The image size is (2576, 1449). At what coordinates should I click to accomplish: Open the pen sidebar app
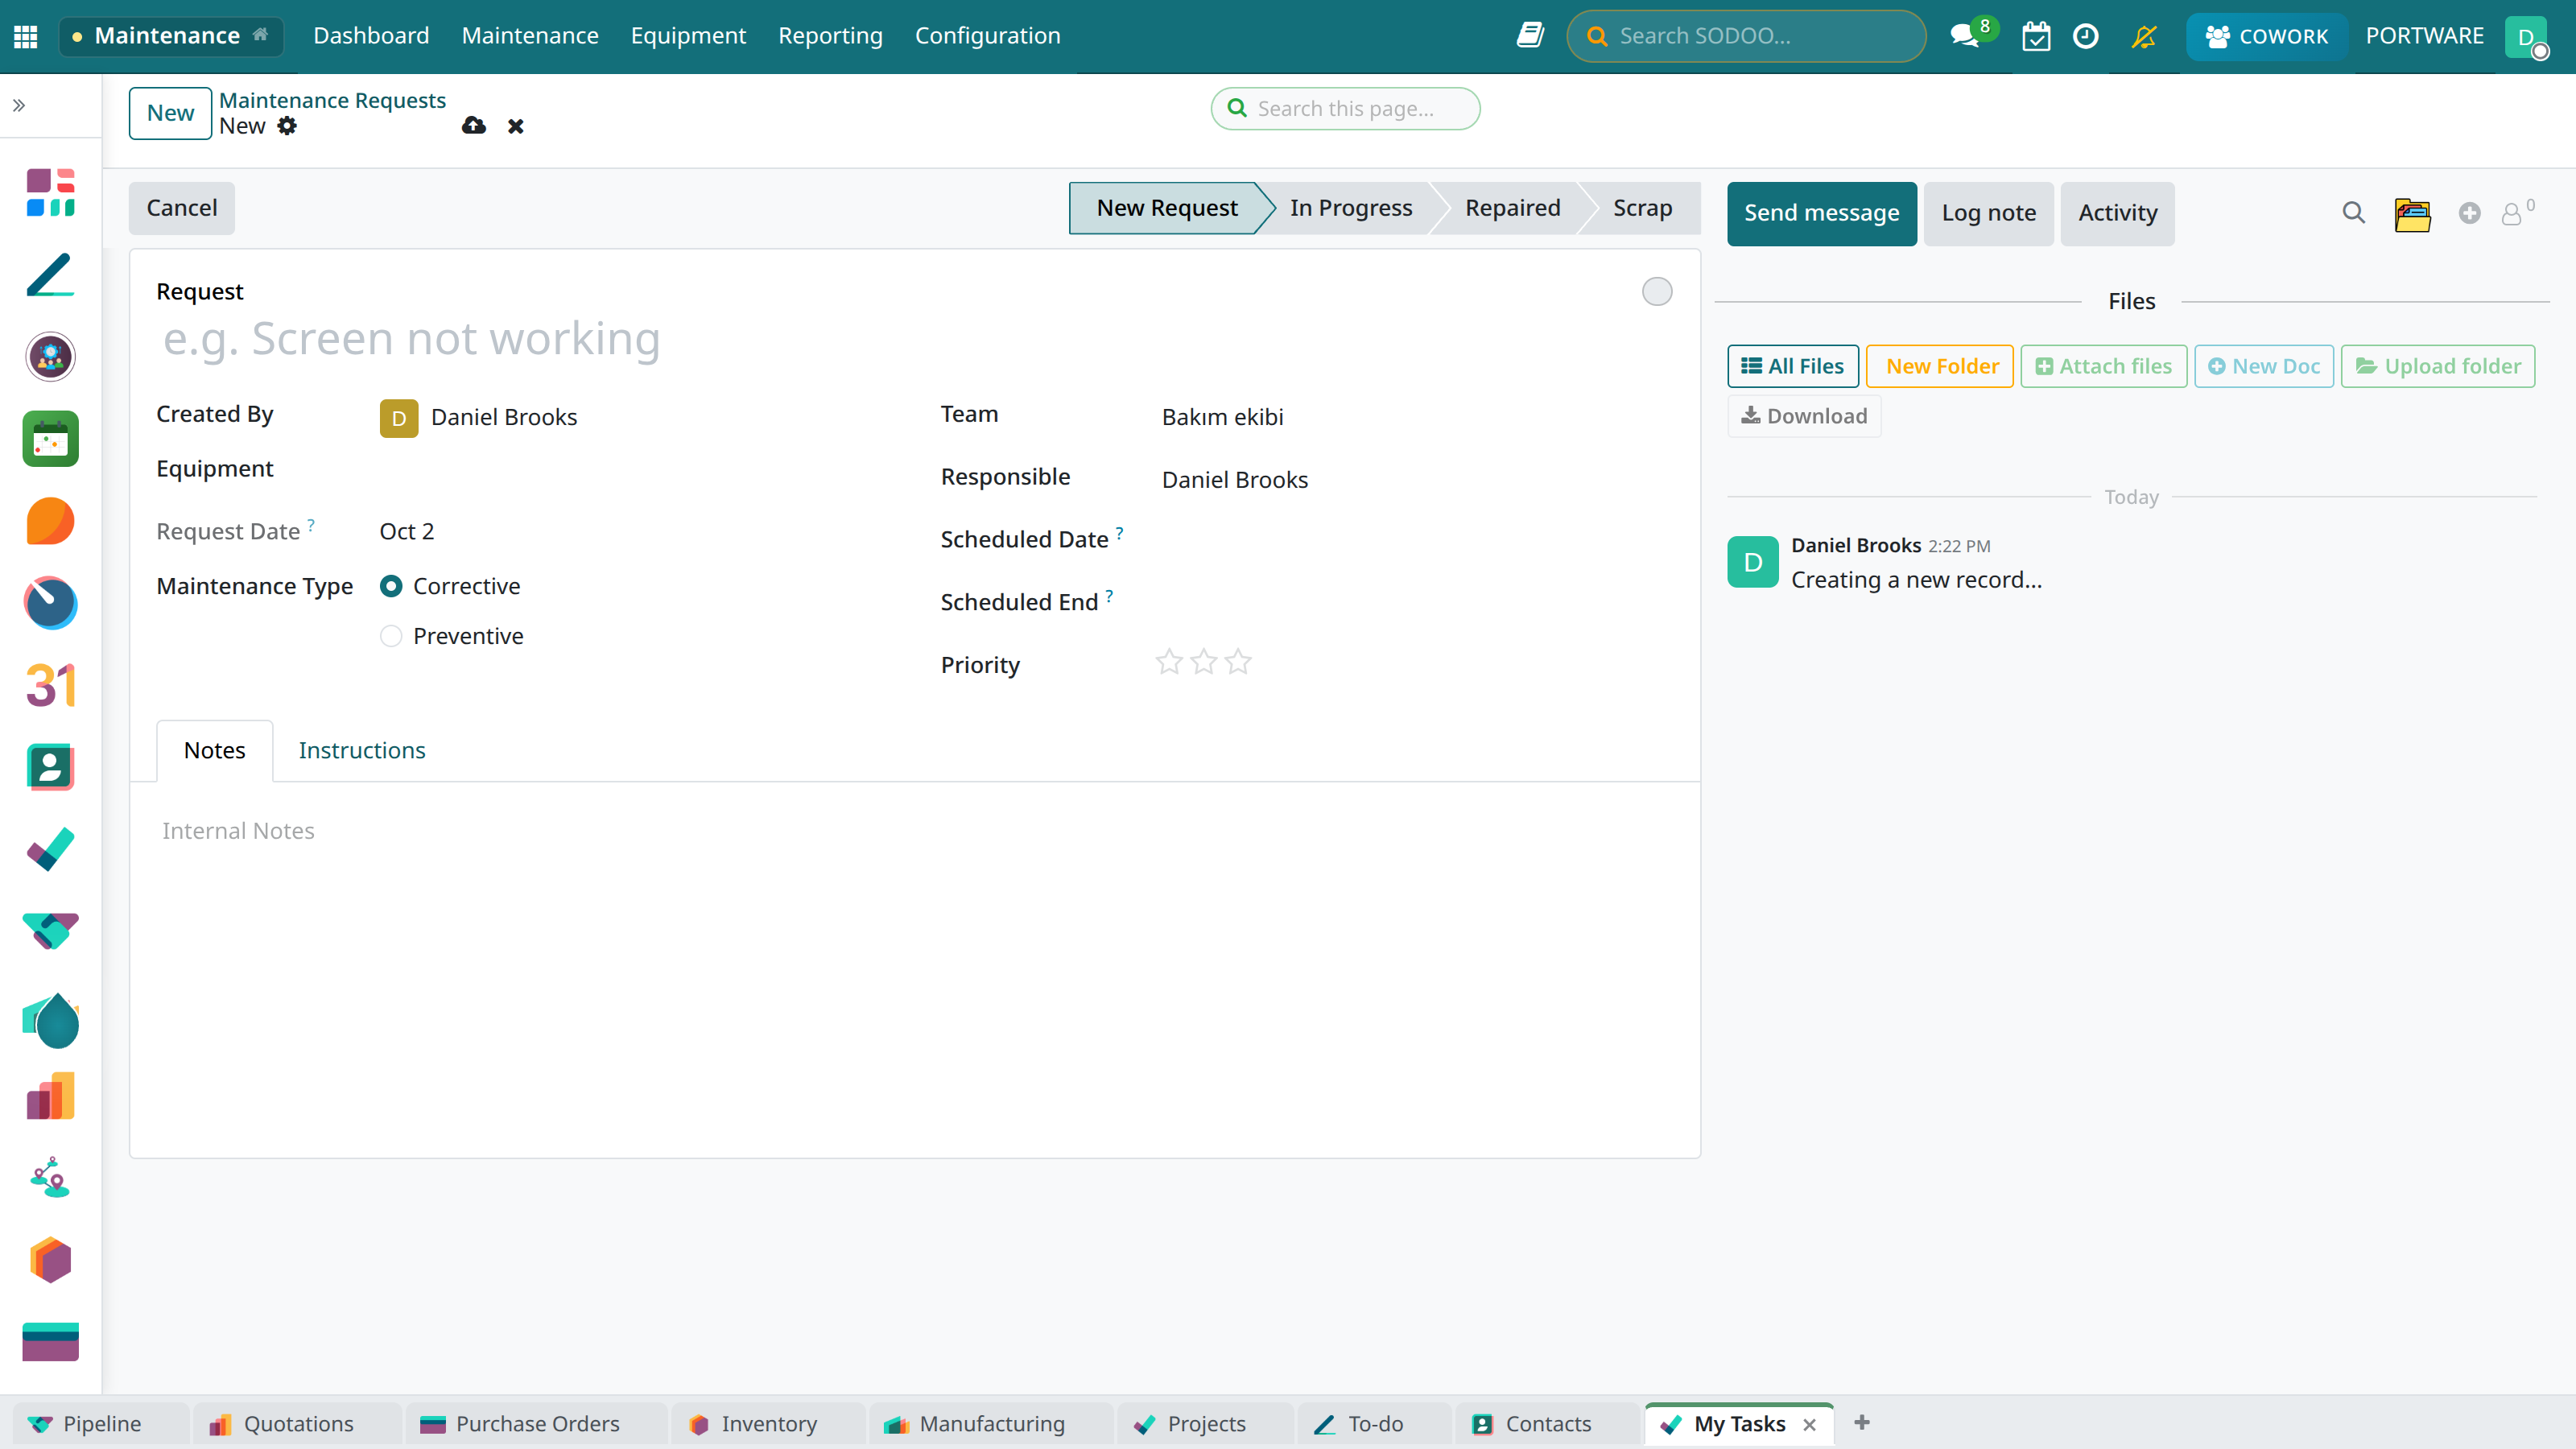51,274
